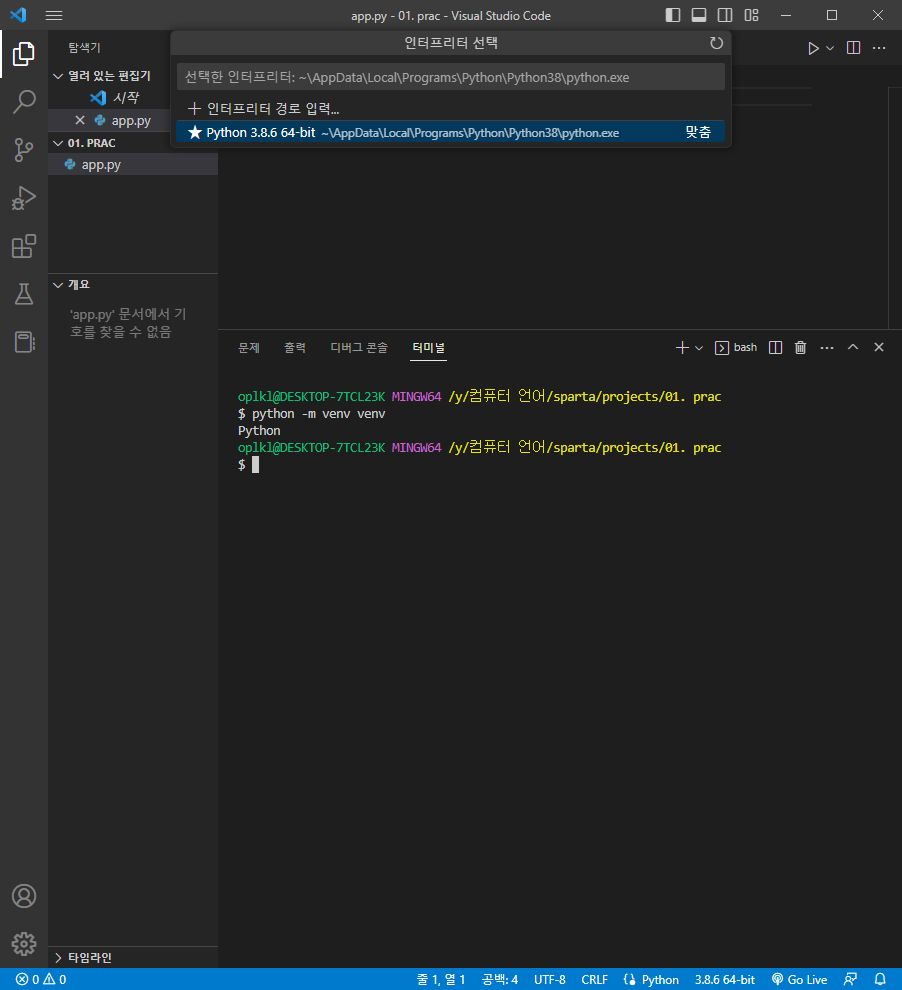The image size is (902, 990).
Task: Open the Run and Debug view
Action: point(24,198)
